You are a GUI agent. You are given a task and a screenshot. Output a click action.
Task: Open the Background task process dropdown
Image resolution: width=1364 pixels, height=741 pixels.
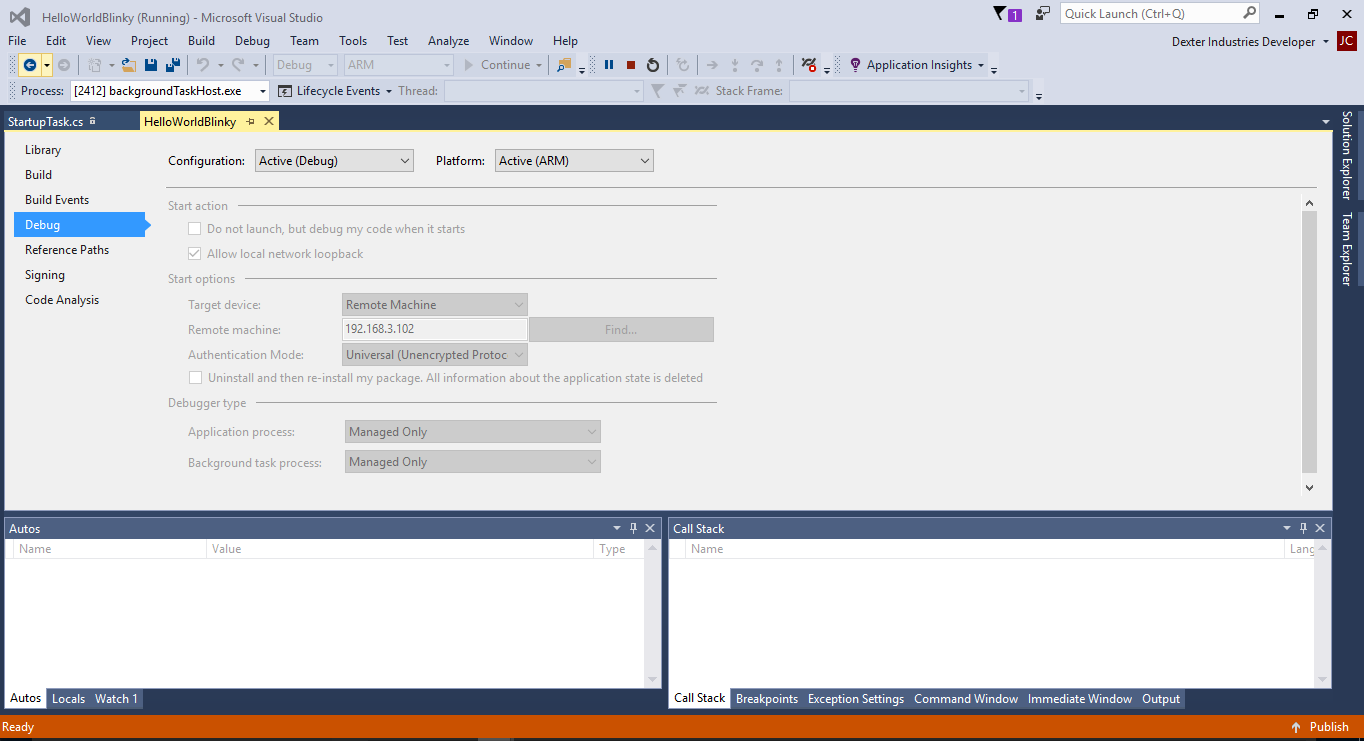473,462
